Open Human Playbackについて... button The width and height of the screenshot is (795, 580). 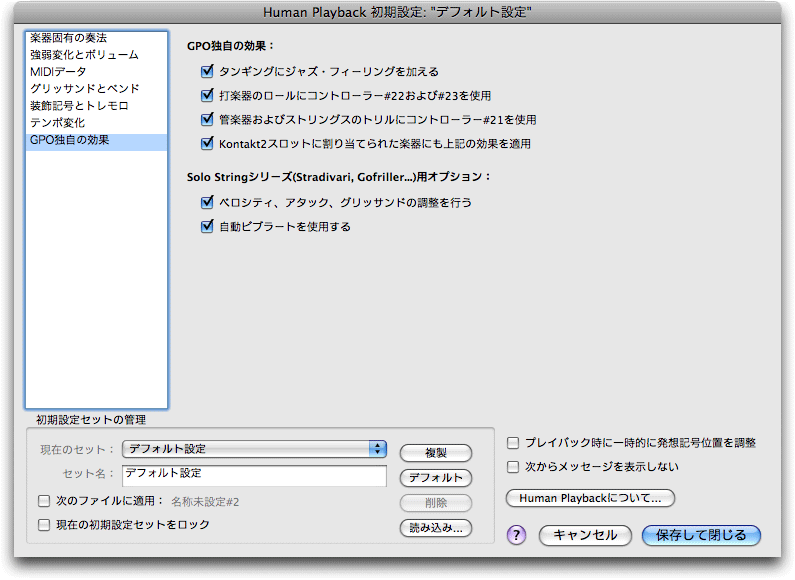coord(590,498)
